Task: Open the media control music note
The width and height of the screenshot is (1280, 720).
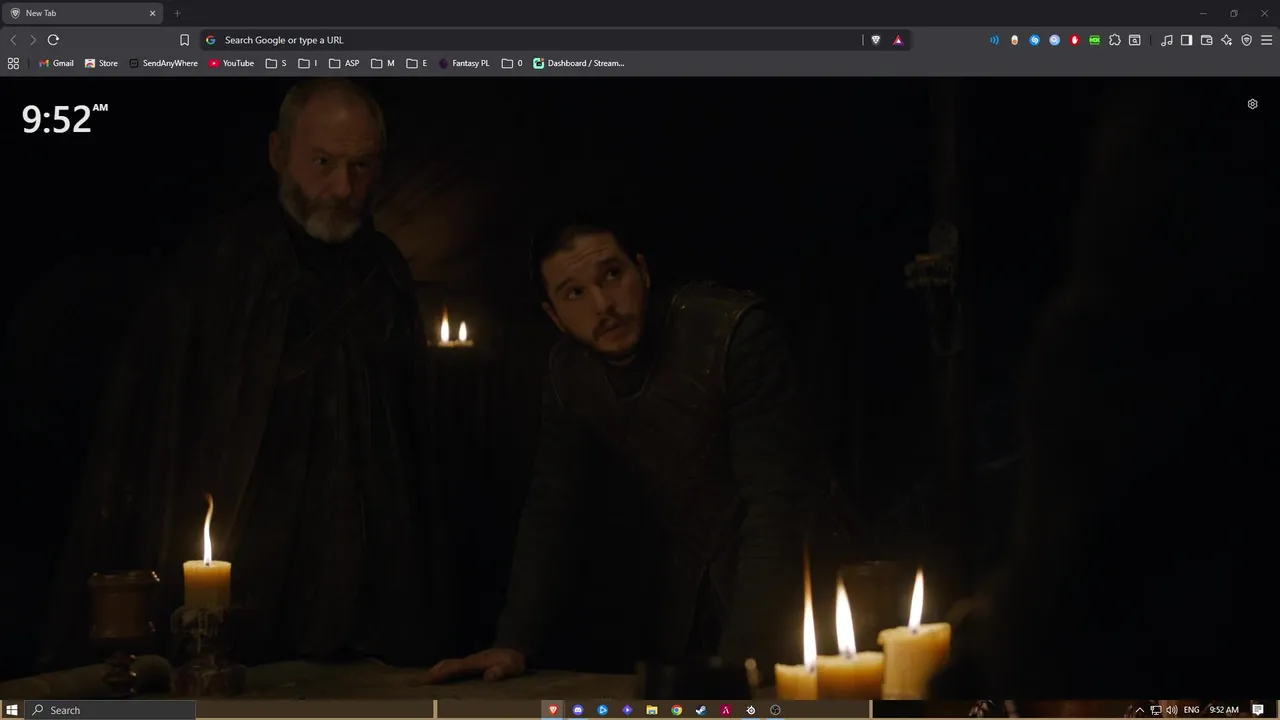Action: [1167, 40]
